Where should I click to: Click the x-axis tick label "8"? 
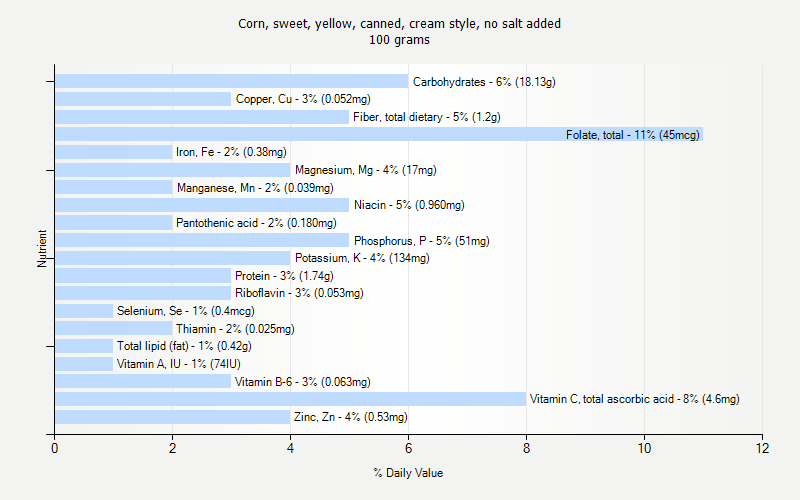pos(526,448)
